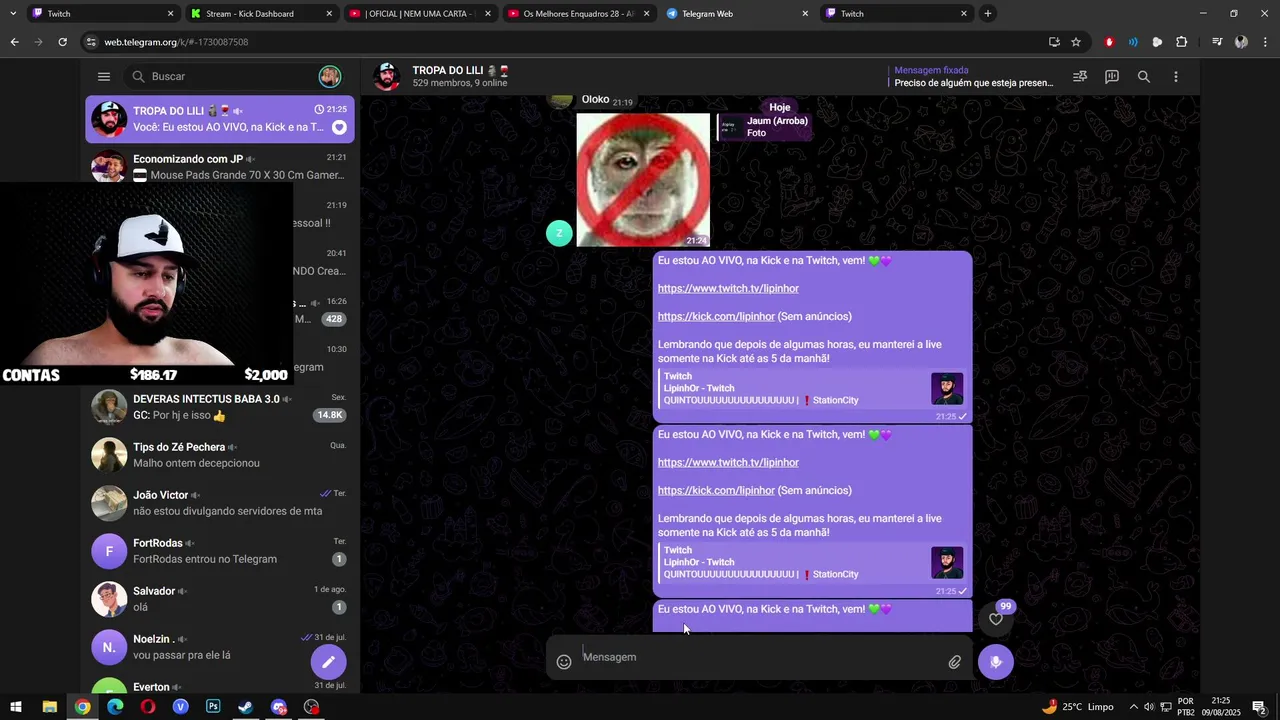This screenshot has width=1280, height=720.
Task: Click the Mensagem text input field
Action: [760, 657]
